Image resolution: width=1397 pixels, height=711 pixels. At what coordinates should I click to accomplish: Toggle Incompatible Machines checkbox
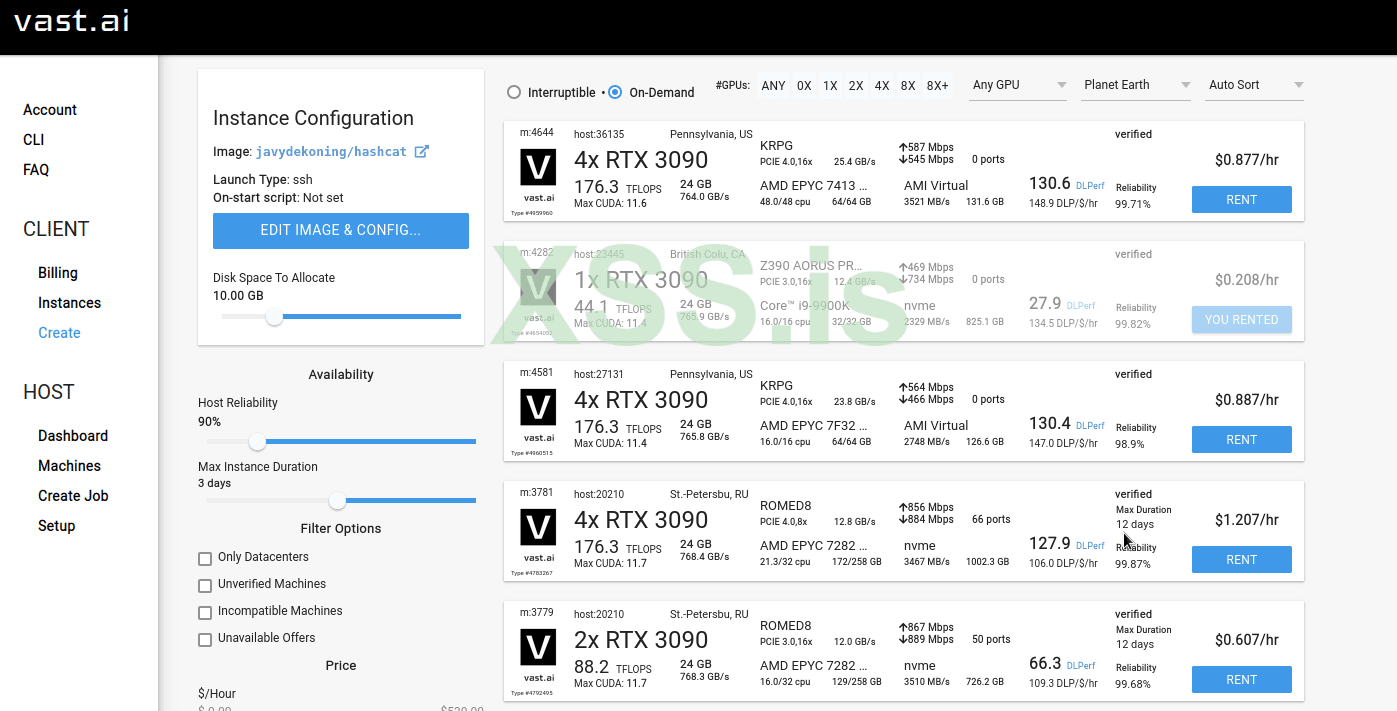click(205, 612)
